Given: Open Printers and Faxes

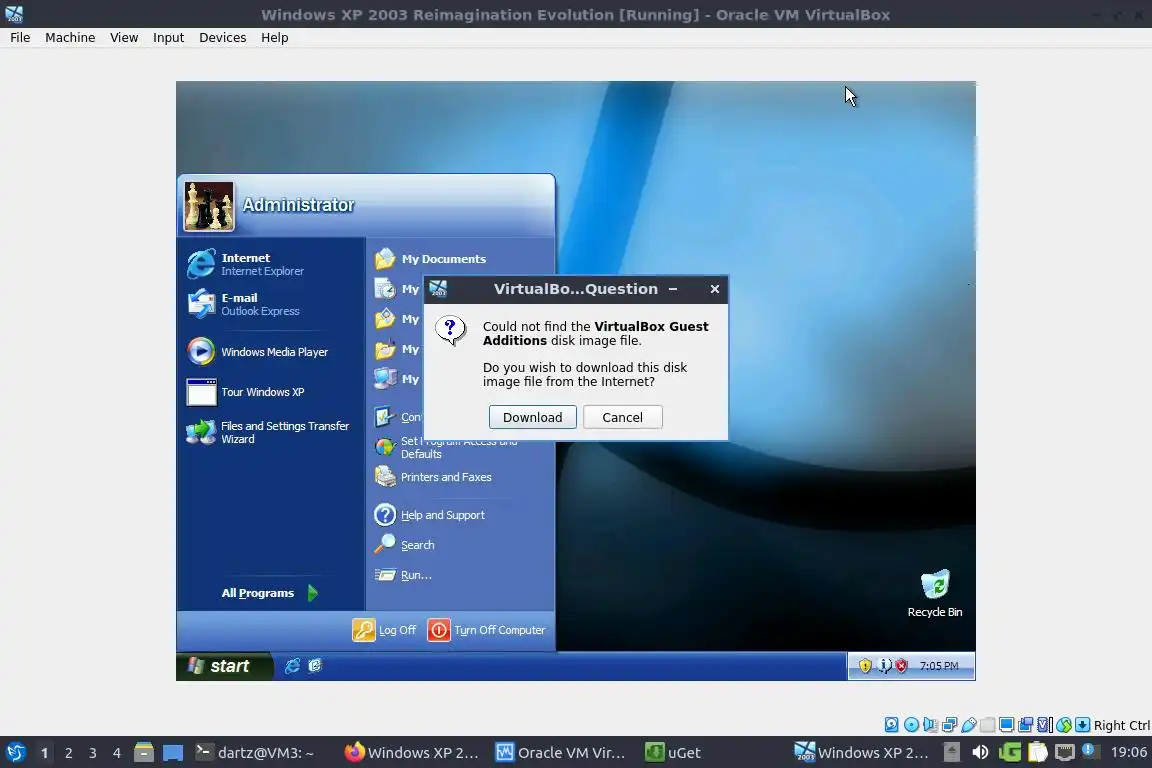Looking at the screenshot, I should (433, 477).
